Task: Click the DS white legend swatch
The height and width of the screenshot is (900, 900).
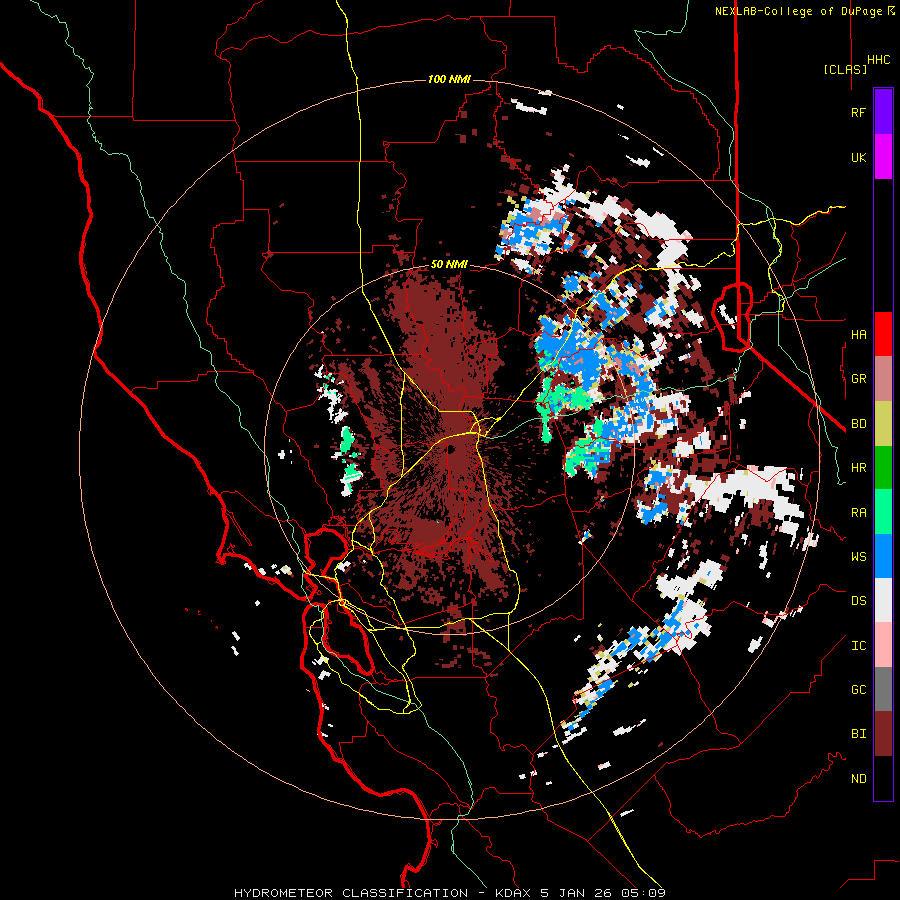Action: point(883,600)
